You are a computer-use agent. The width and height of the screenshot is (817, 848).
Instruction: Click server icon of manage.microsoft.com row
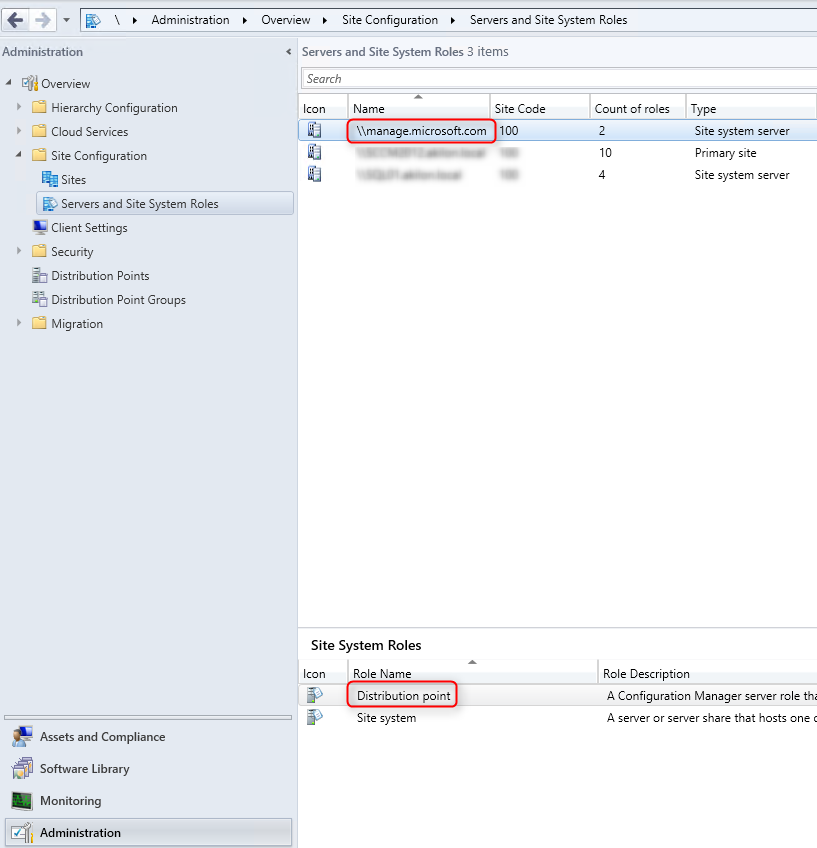pos(314,130)
